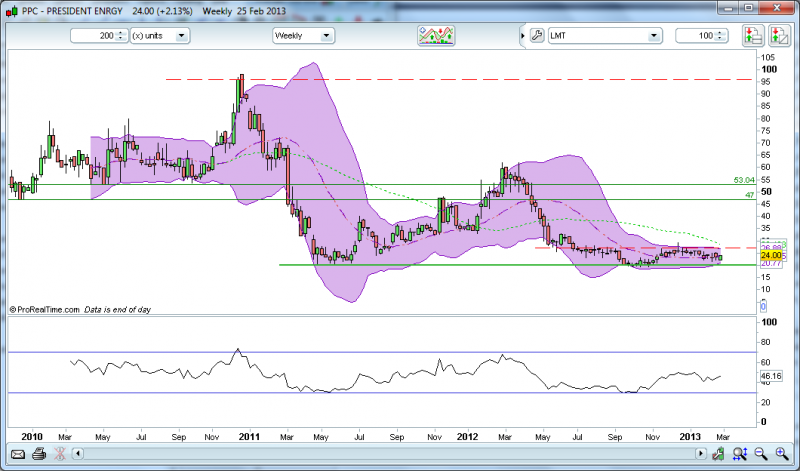This screenshot has width=800, height=471.
Task: Maximize the chart window
Action: click(x=748, y=8)
